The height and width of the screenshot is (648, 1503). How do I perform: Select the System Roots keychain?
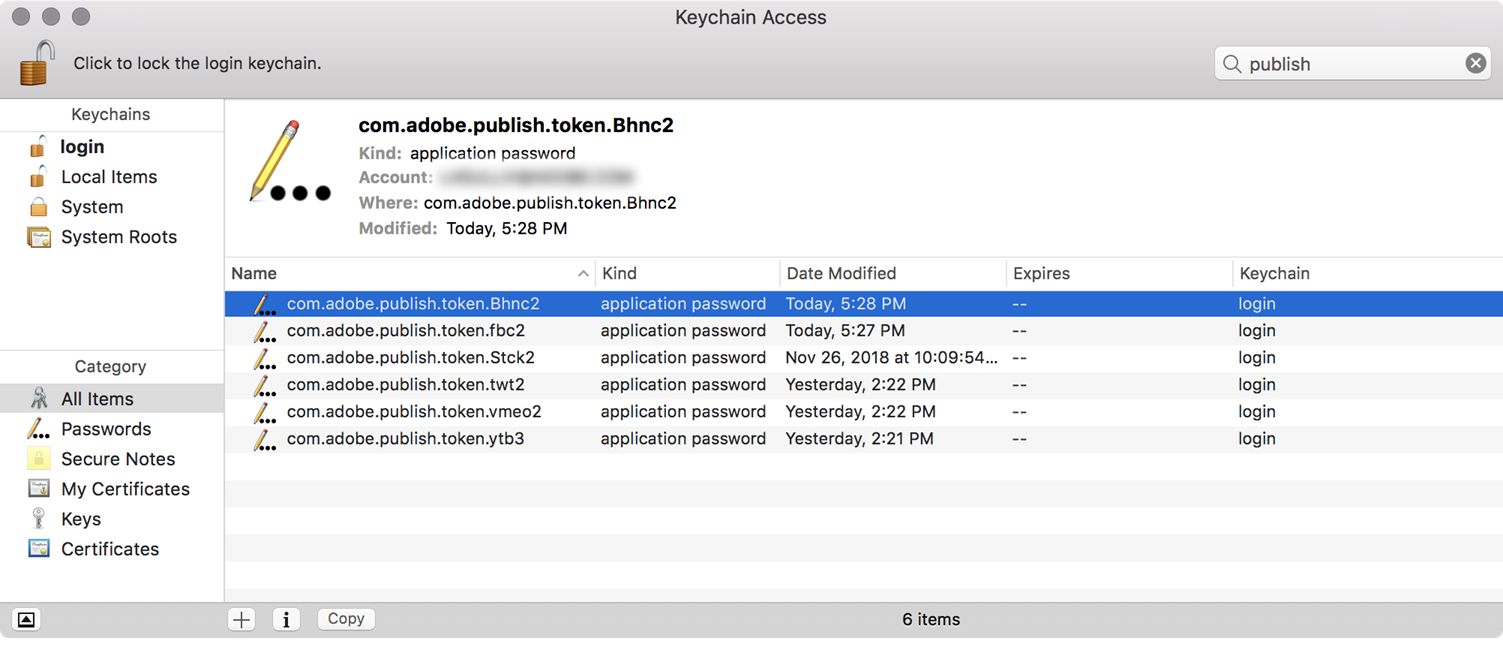[x=118, y=237]
